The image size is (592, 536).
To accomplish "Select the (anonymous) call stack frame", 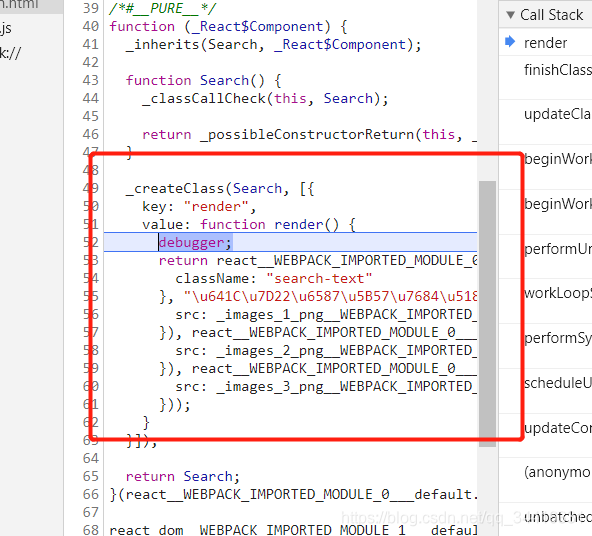I will 558,472.
